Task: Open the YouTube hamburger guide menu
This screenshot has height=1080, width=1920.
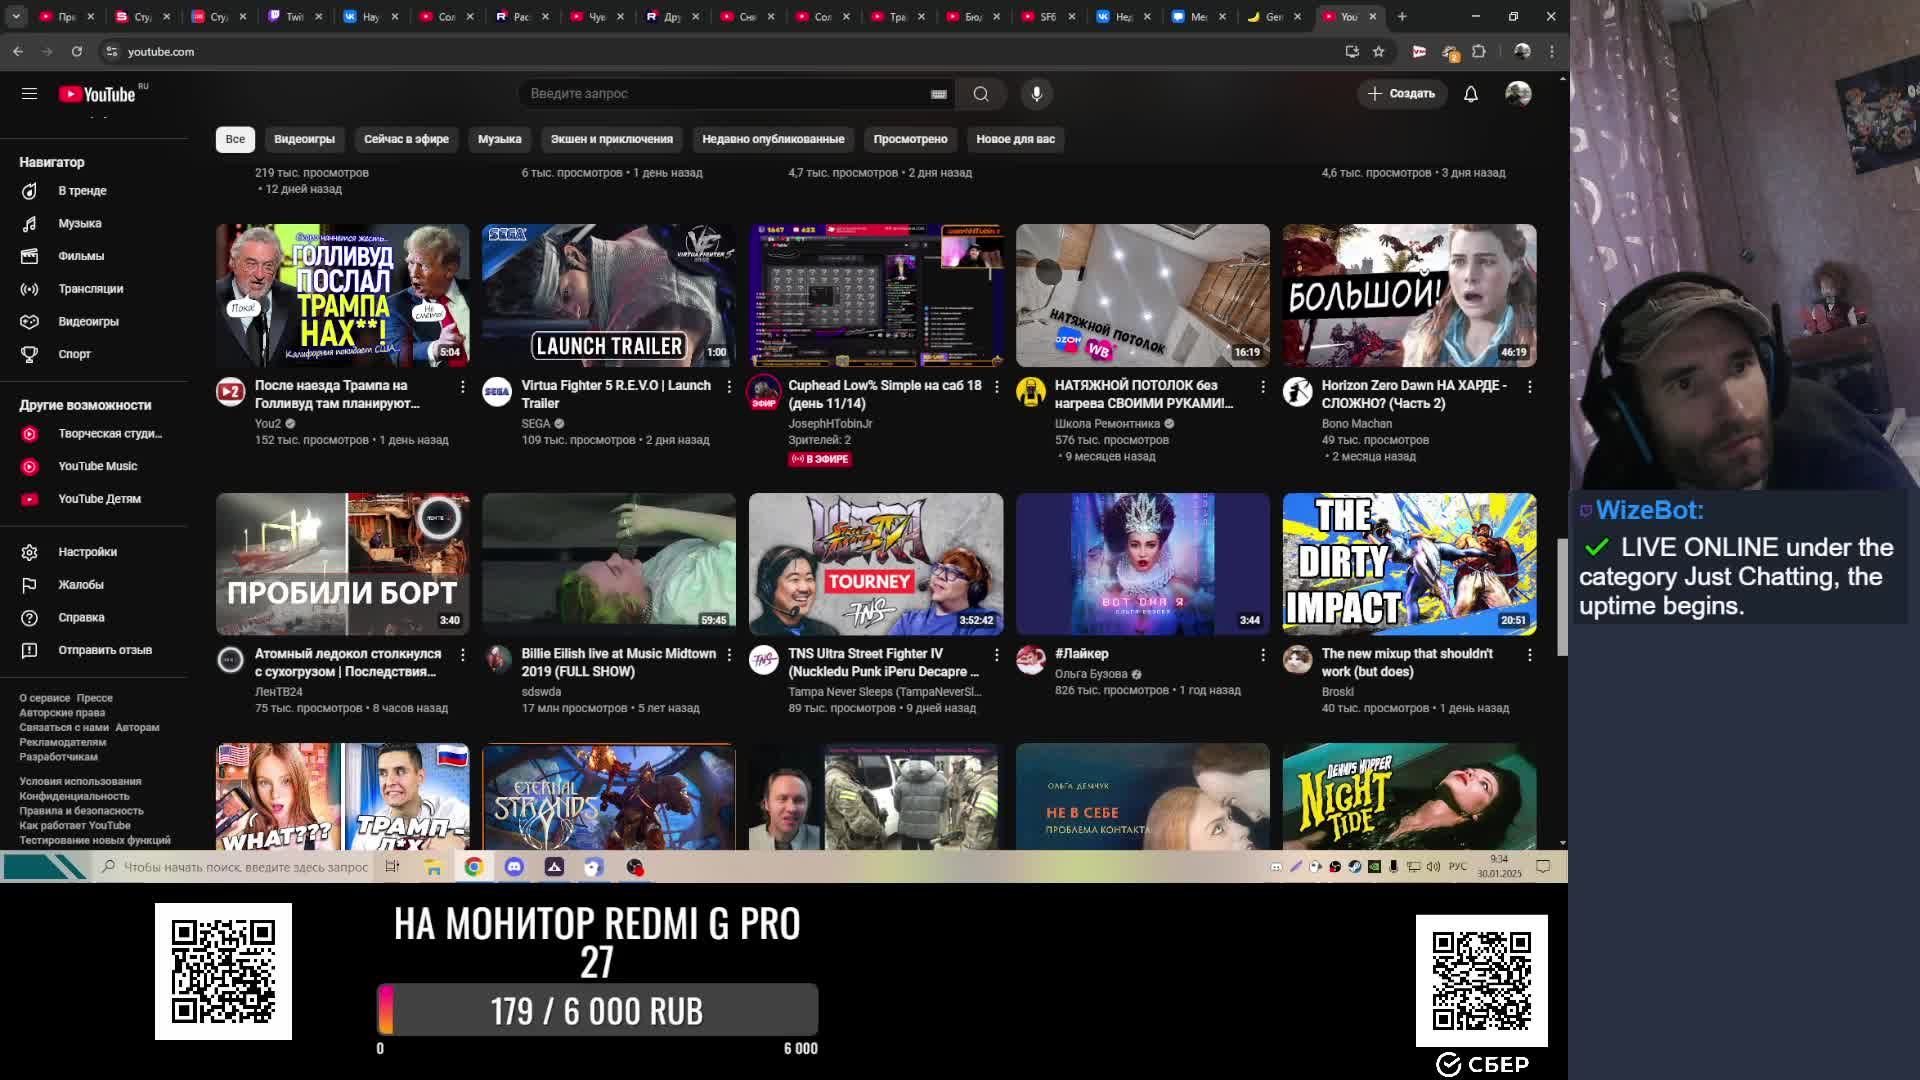Action: 29,93
